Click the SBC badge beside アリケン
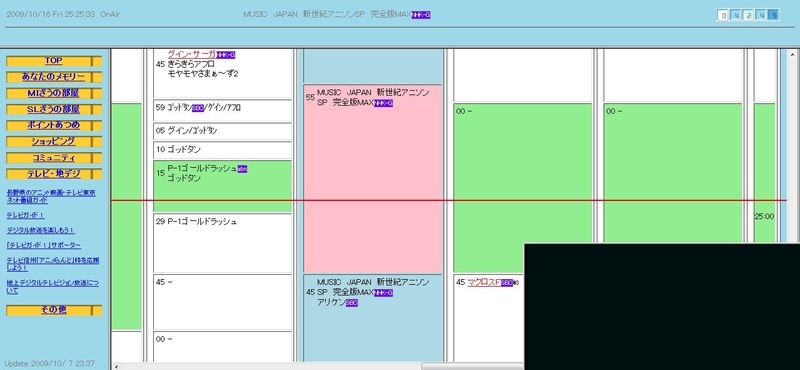Viewport: 800px width, 370px height. pyautogui.click(x=352, y=303)
